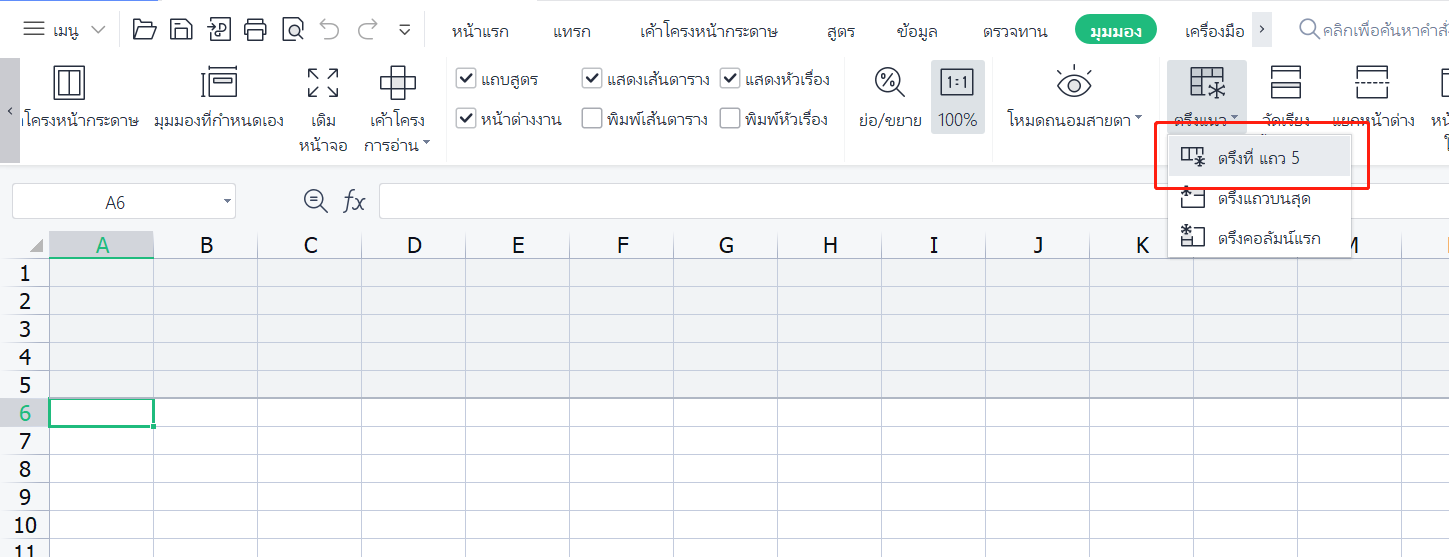Undo the last action

329,29
